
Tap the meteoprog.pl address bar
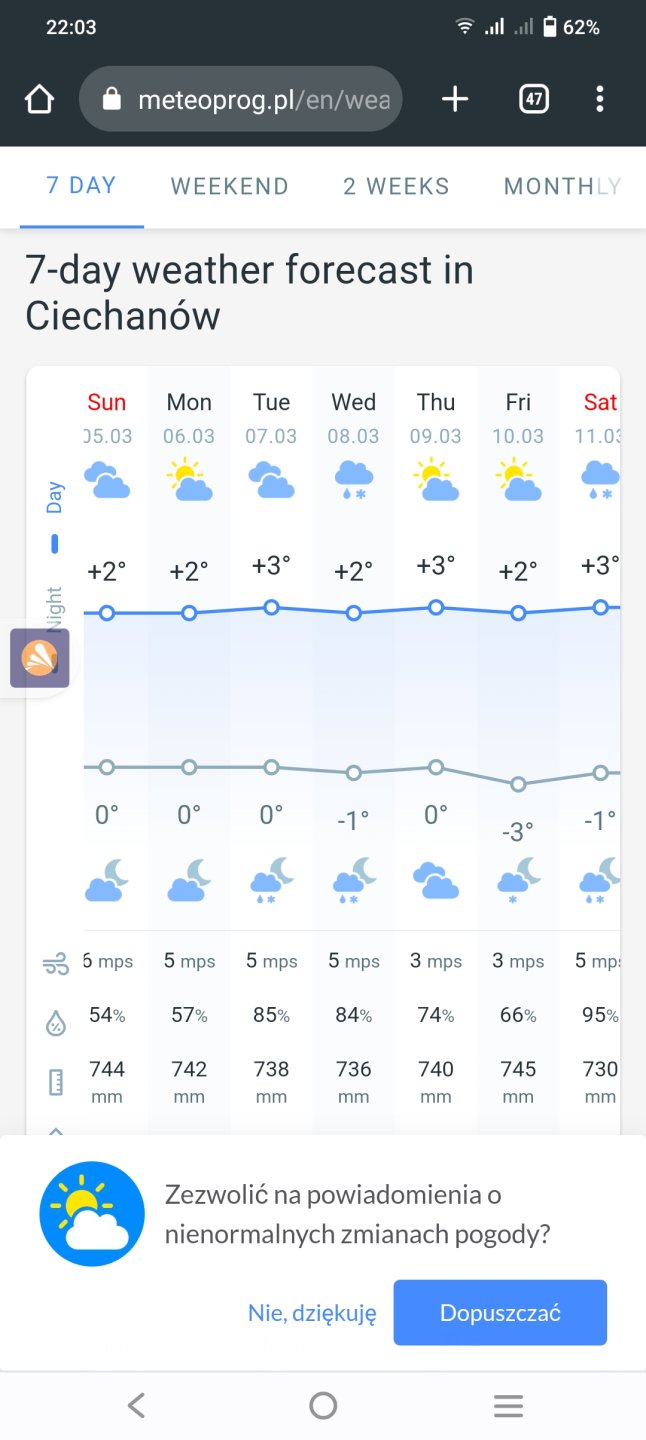[x=263, y=99]
